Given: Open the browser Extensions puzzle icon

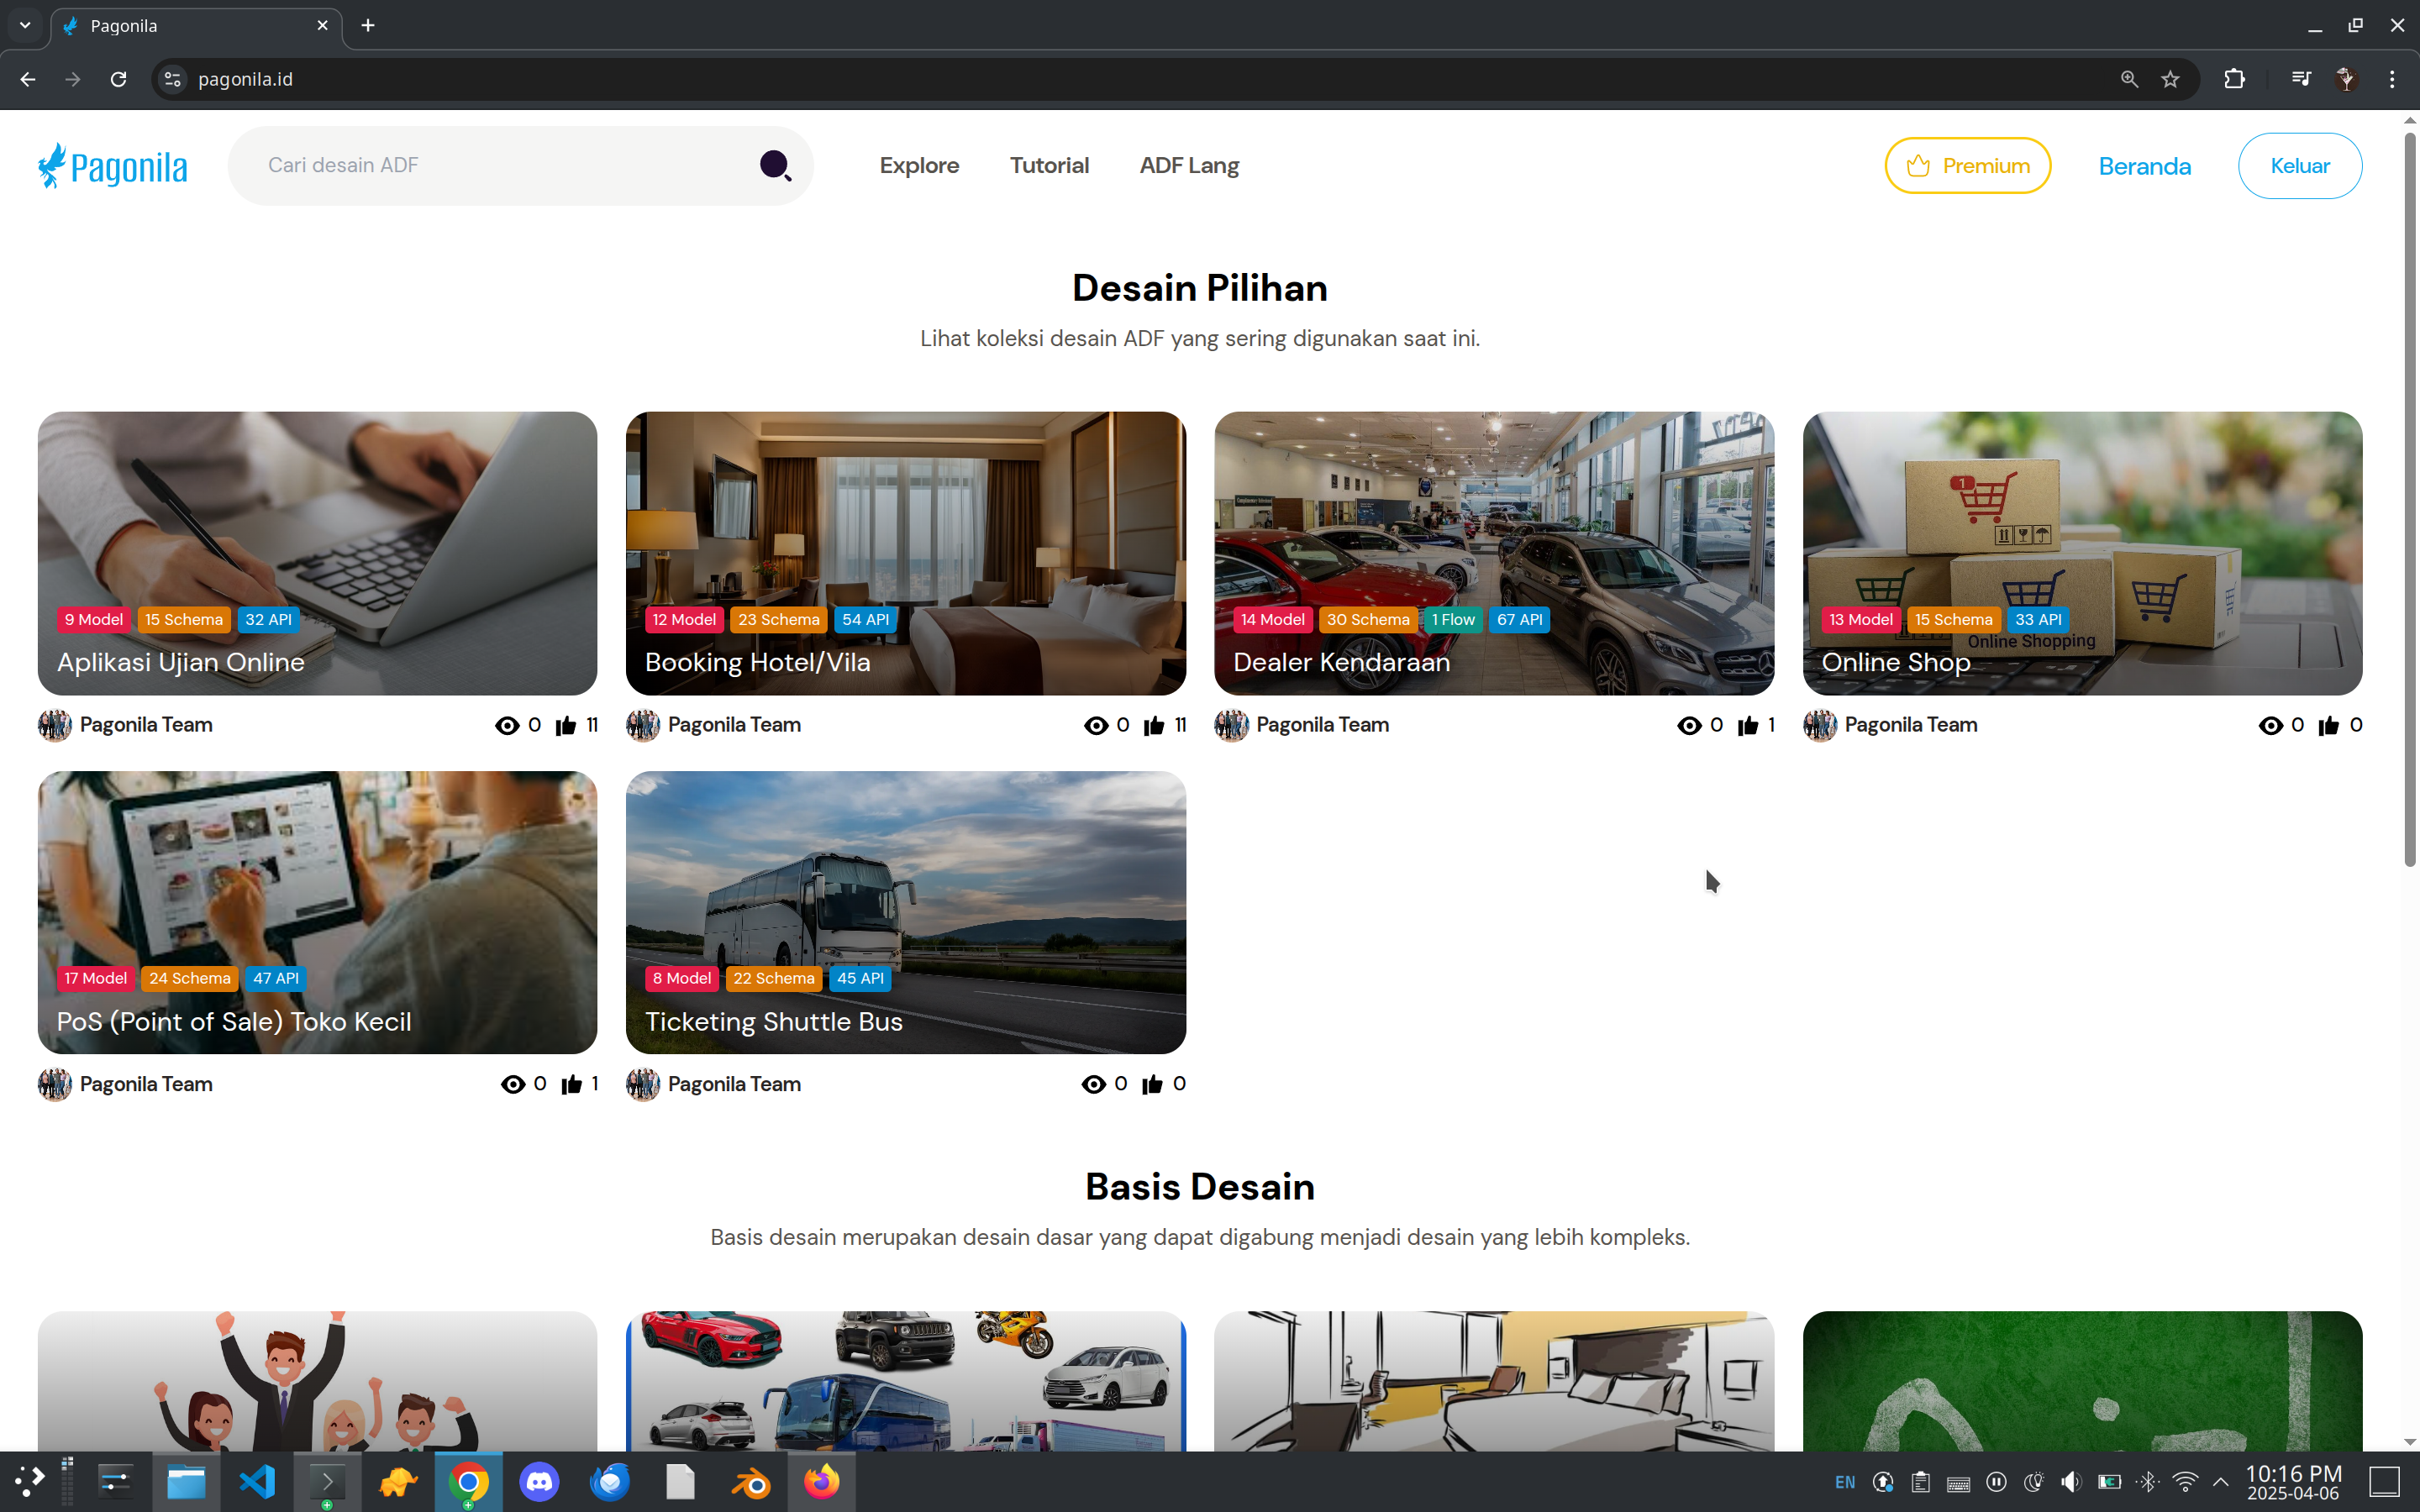Looking at the screenshot, I should [x=2234, y=79].
